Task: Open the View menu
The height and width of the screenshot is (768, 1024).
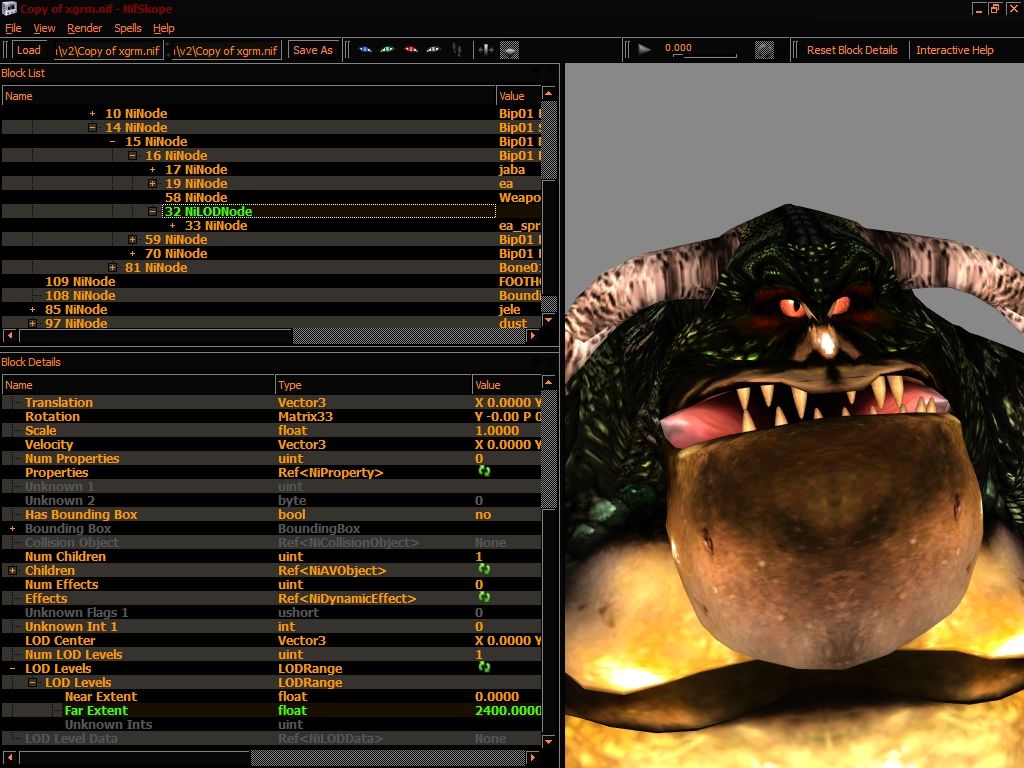Action: 44,28
